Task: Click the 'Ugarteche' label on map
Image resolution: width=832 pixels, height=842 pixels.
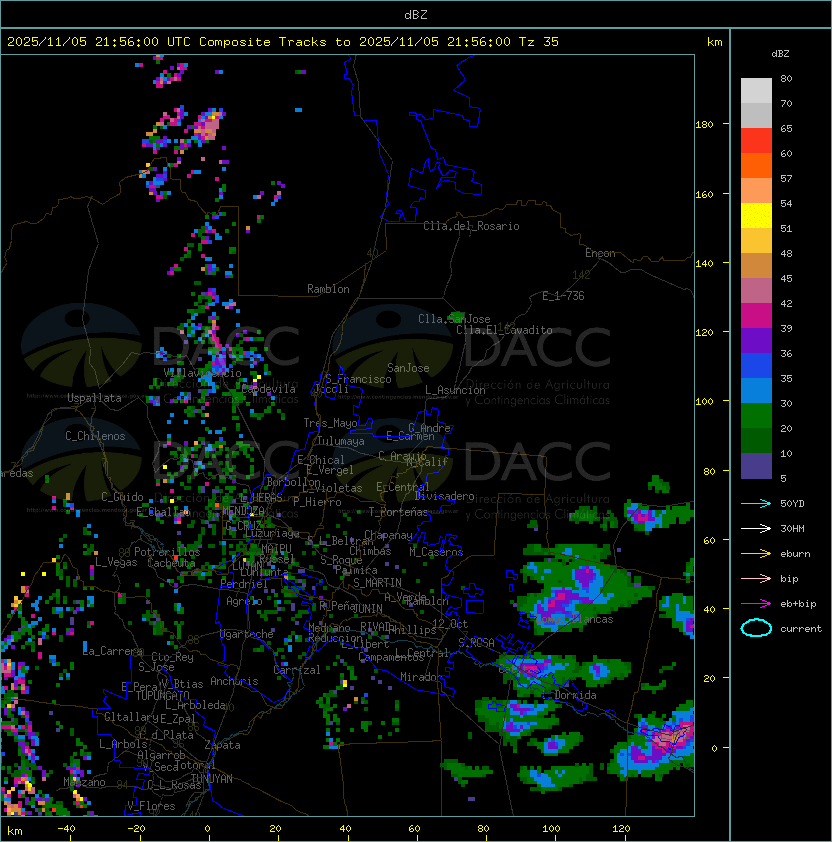Action: click(247, 634)
